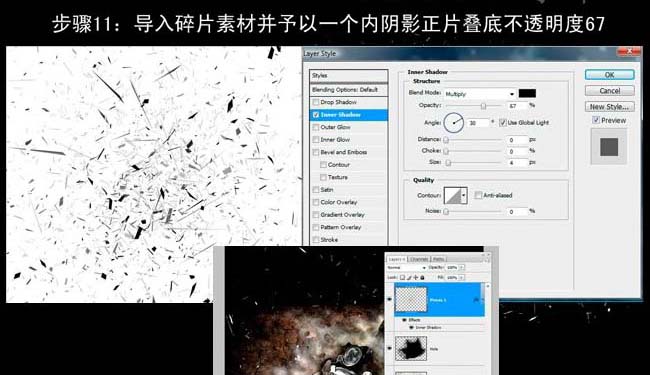Open the Blend Mode Multiply dropdown
The image size is (650, 375).
[480, 94]
